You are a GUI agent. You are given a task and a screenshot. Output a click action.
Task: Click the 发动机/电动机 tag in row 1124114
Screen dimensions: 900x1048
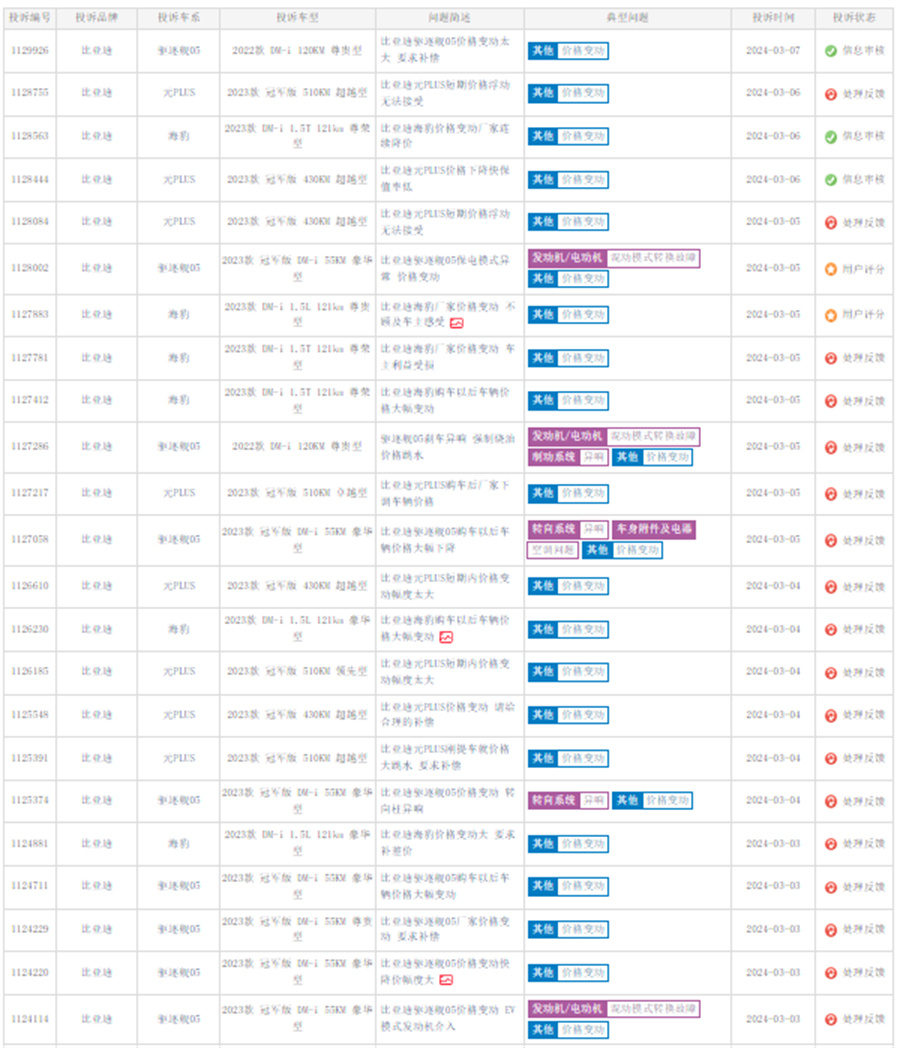point(614,1009)
